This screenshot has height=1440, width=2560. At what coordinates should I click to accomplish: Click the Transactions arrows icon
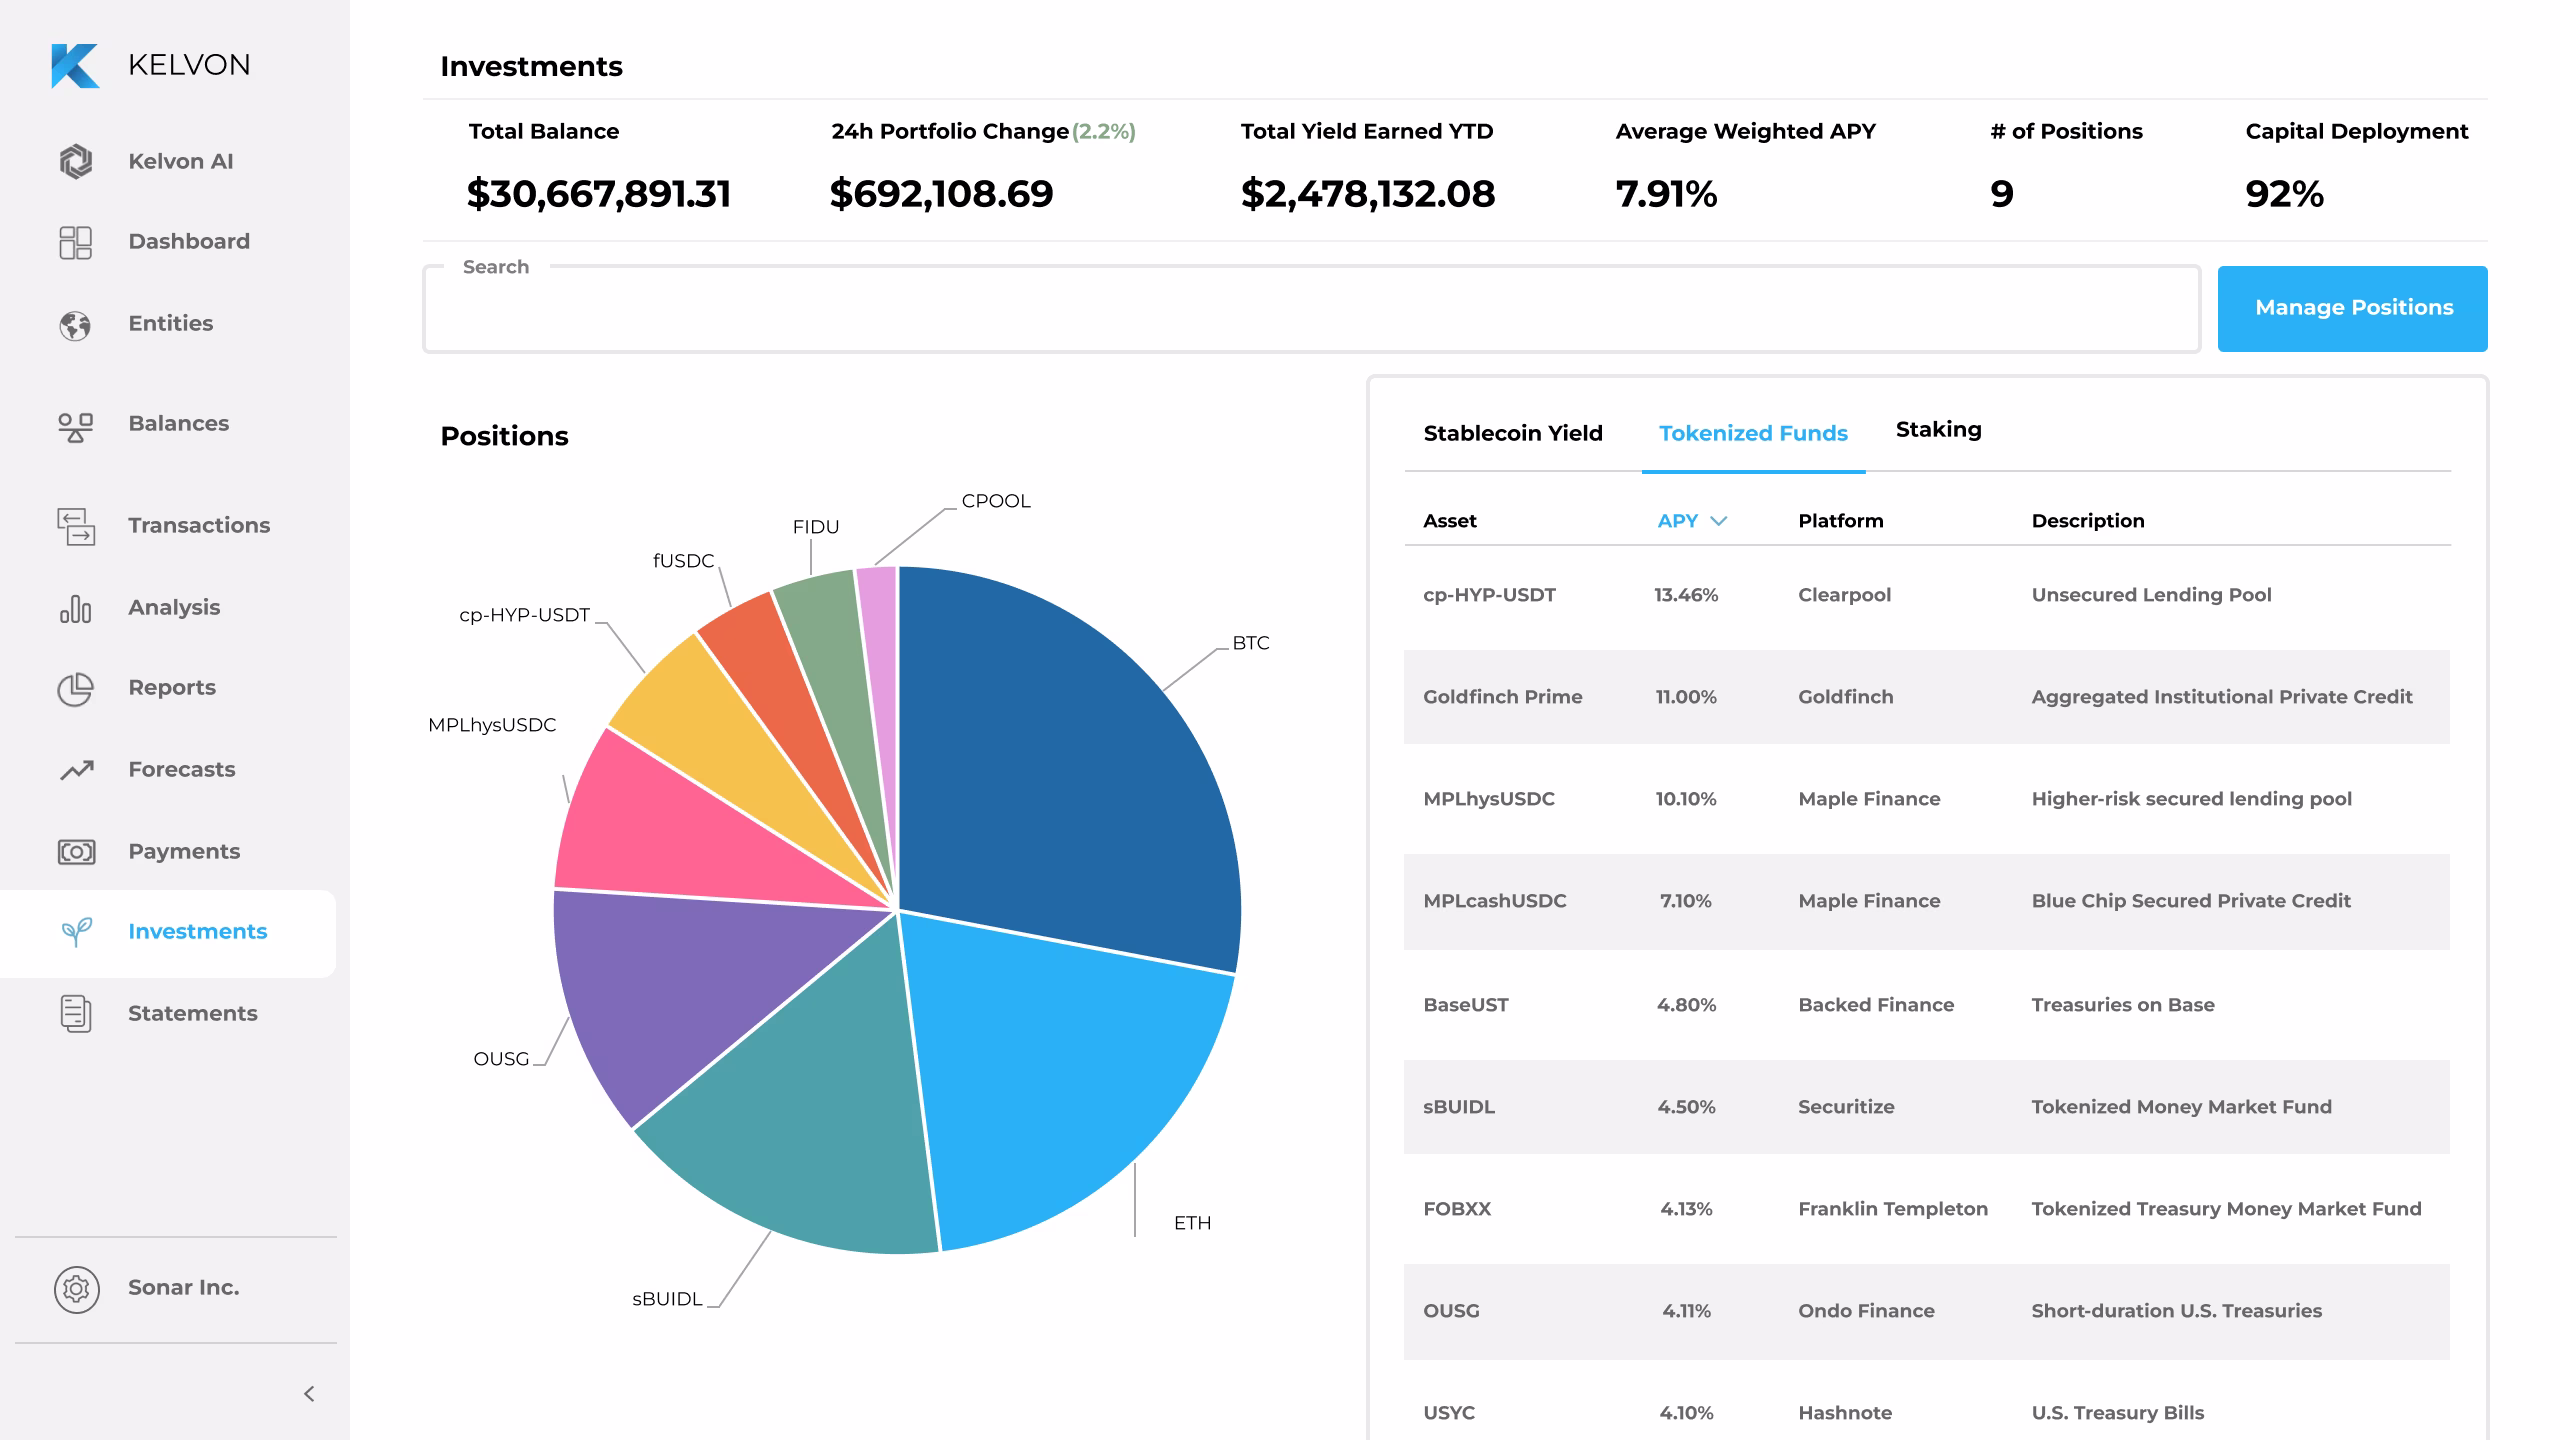point(76,527)
